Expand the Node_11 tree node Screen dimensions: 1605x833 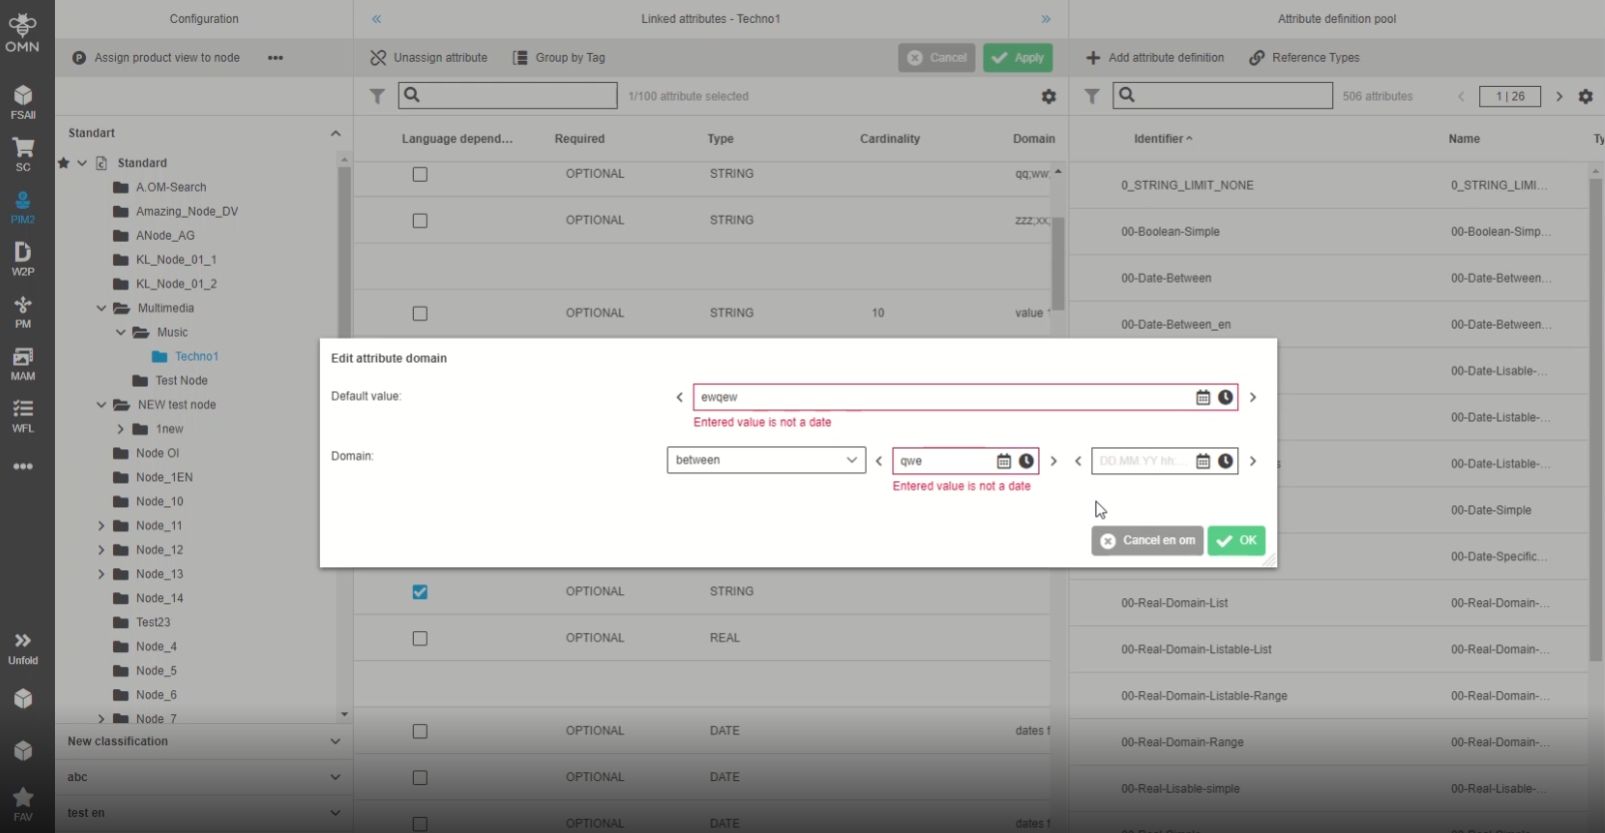click(101, 526)
